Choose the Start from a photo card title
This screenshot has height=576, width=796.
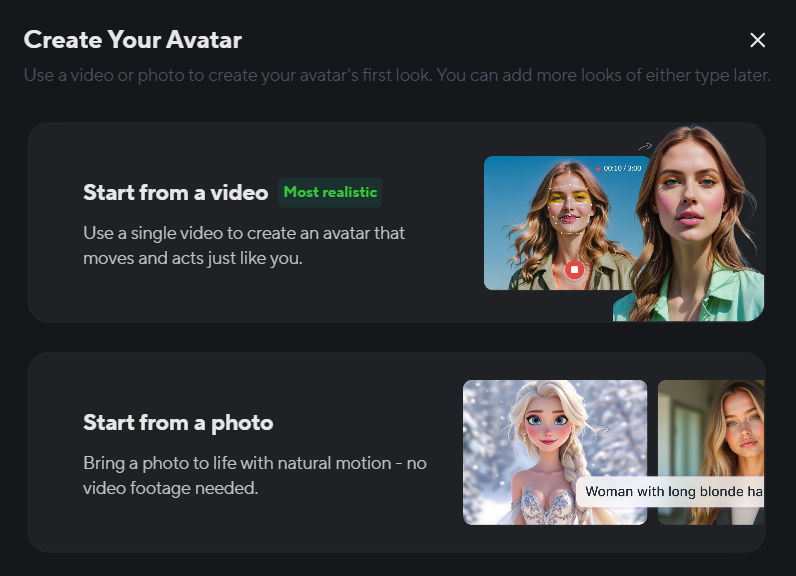click(178, 423)
